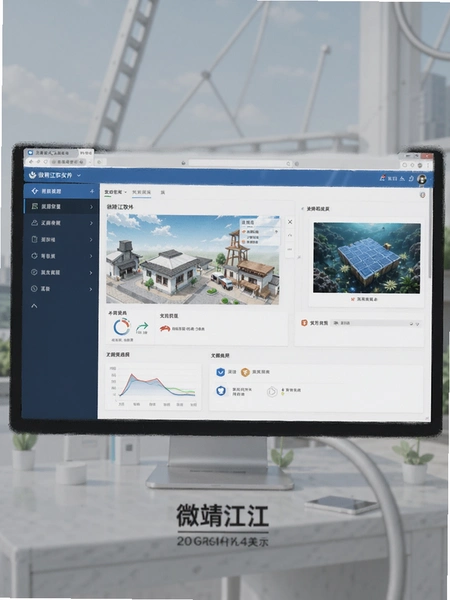Click the minus icon beside the scene
This screenshot has height=600, width=450.
click(x=290, y=249)
